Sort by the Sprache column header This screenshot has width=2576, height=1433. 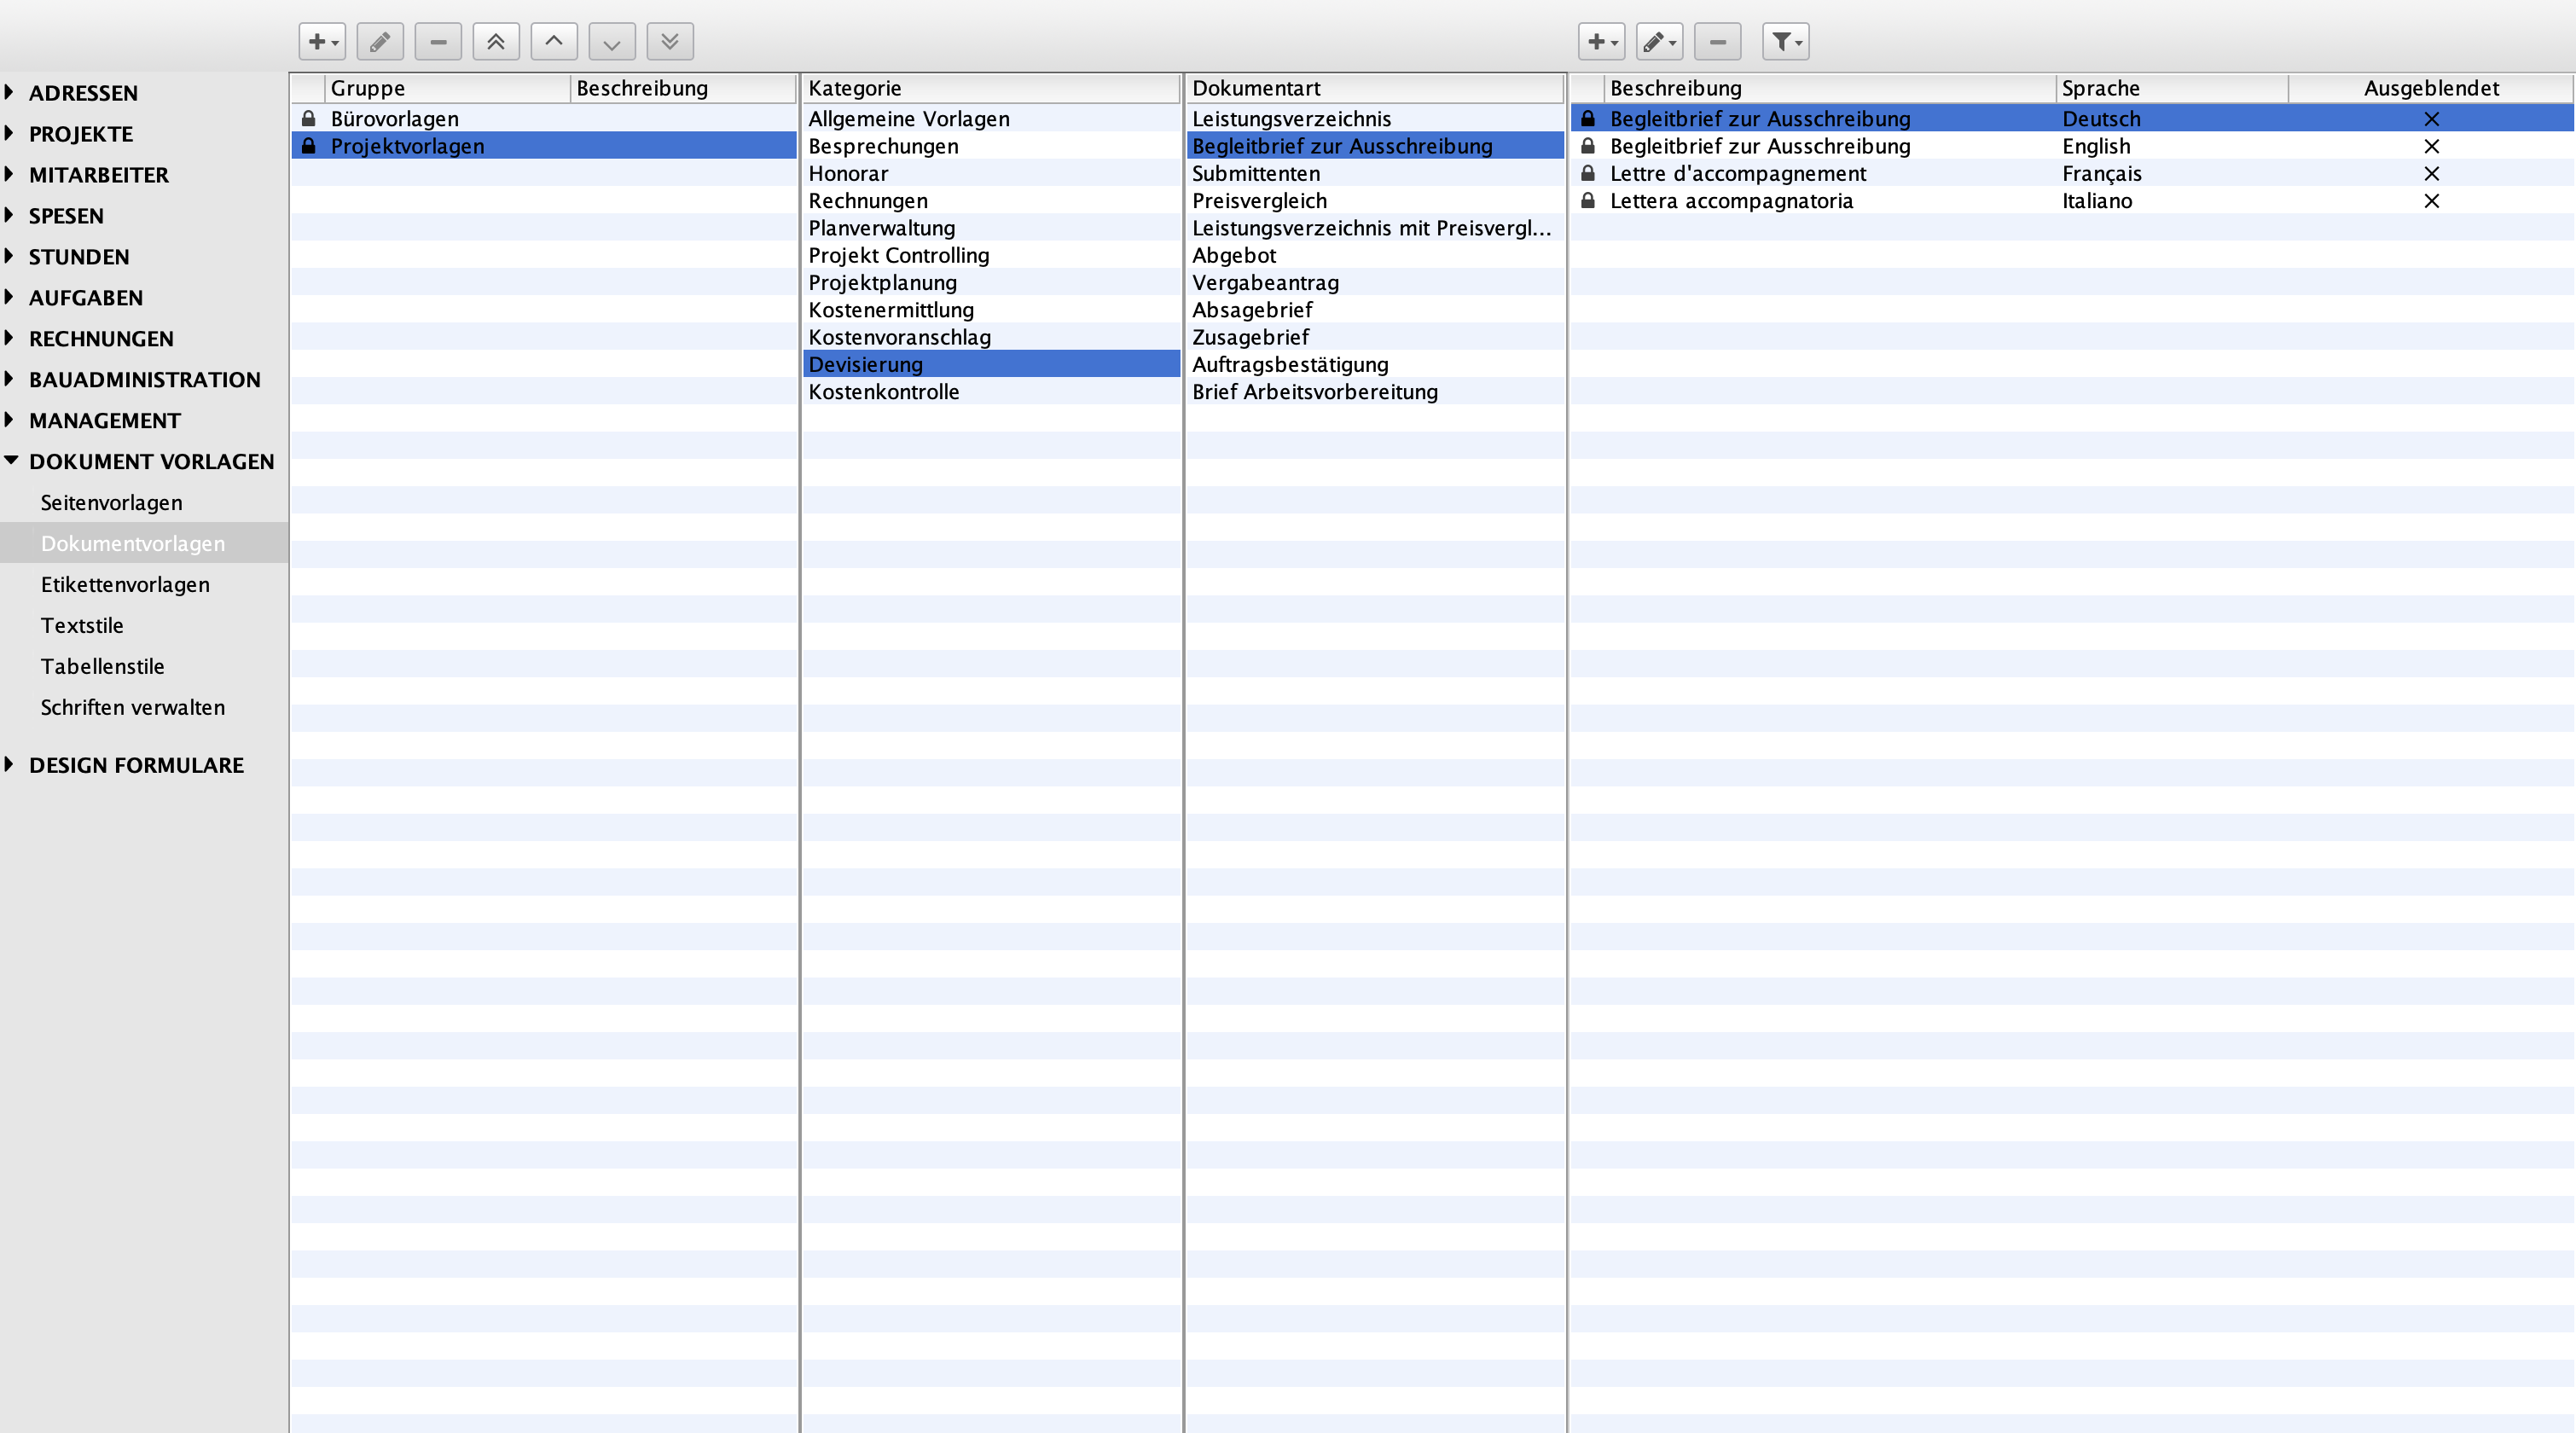[x=2100, y=88]
